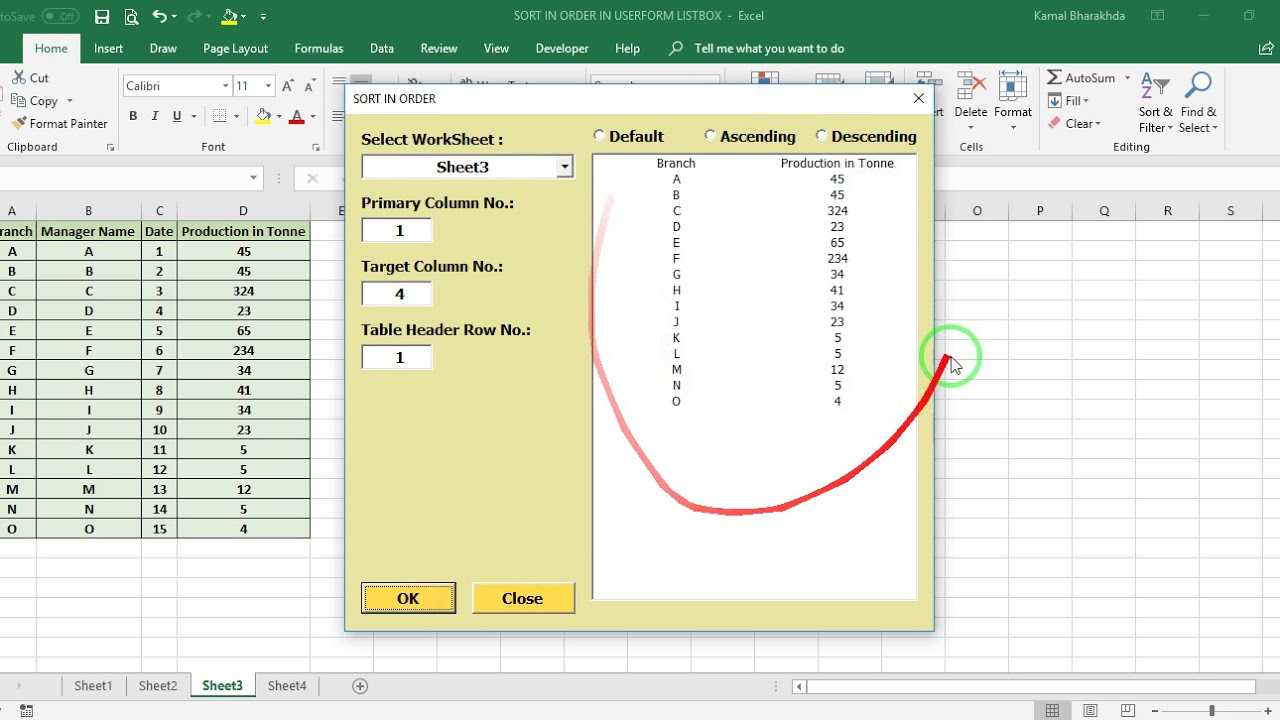Switch to the Sheet1 tab
This screenshot has width=1280, height=720.
[x=93, y=685]
